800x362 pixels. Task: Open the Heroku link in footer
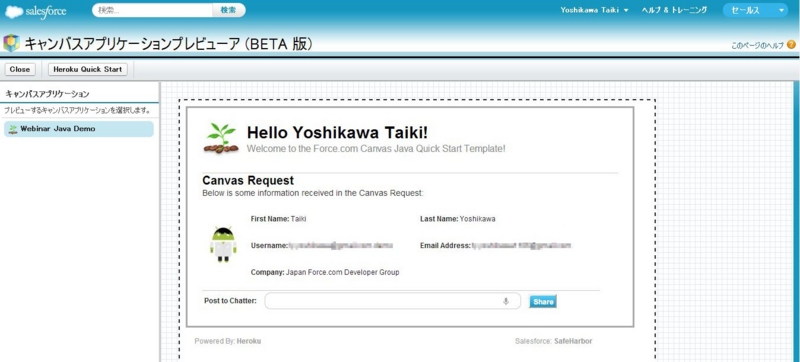coord(248,341)
